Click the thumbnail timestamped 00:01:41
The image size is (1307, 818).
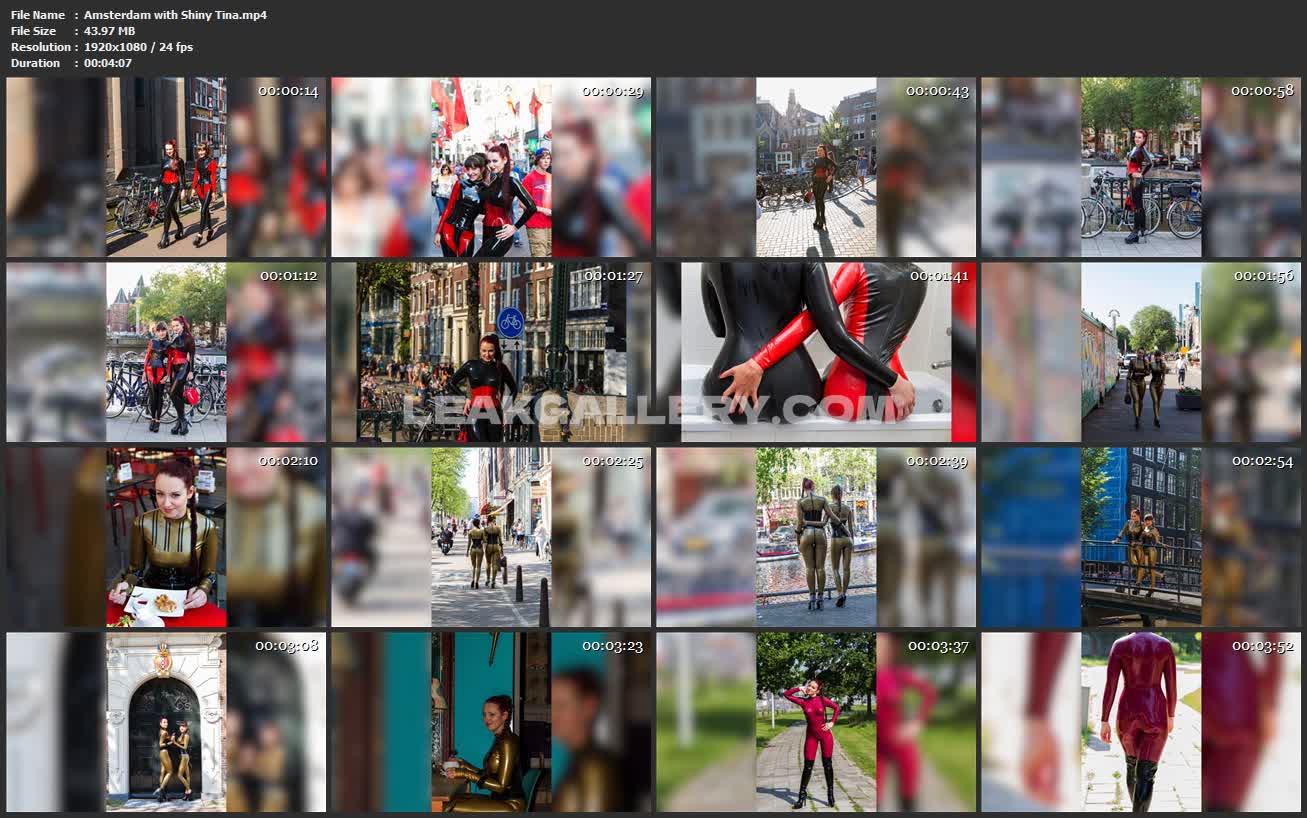coord(816,352)
